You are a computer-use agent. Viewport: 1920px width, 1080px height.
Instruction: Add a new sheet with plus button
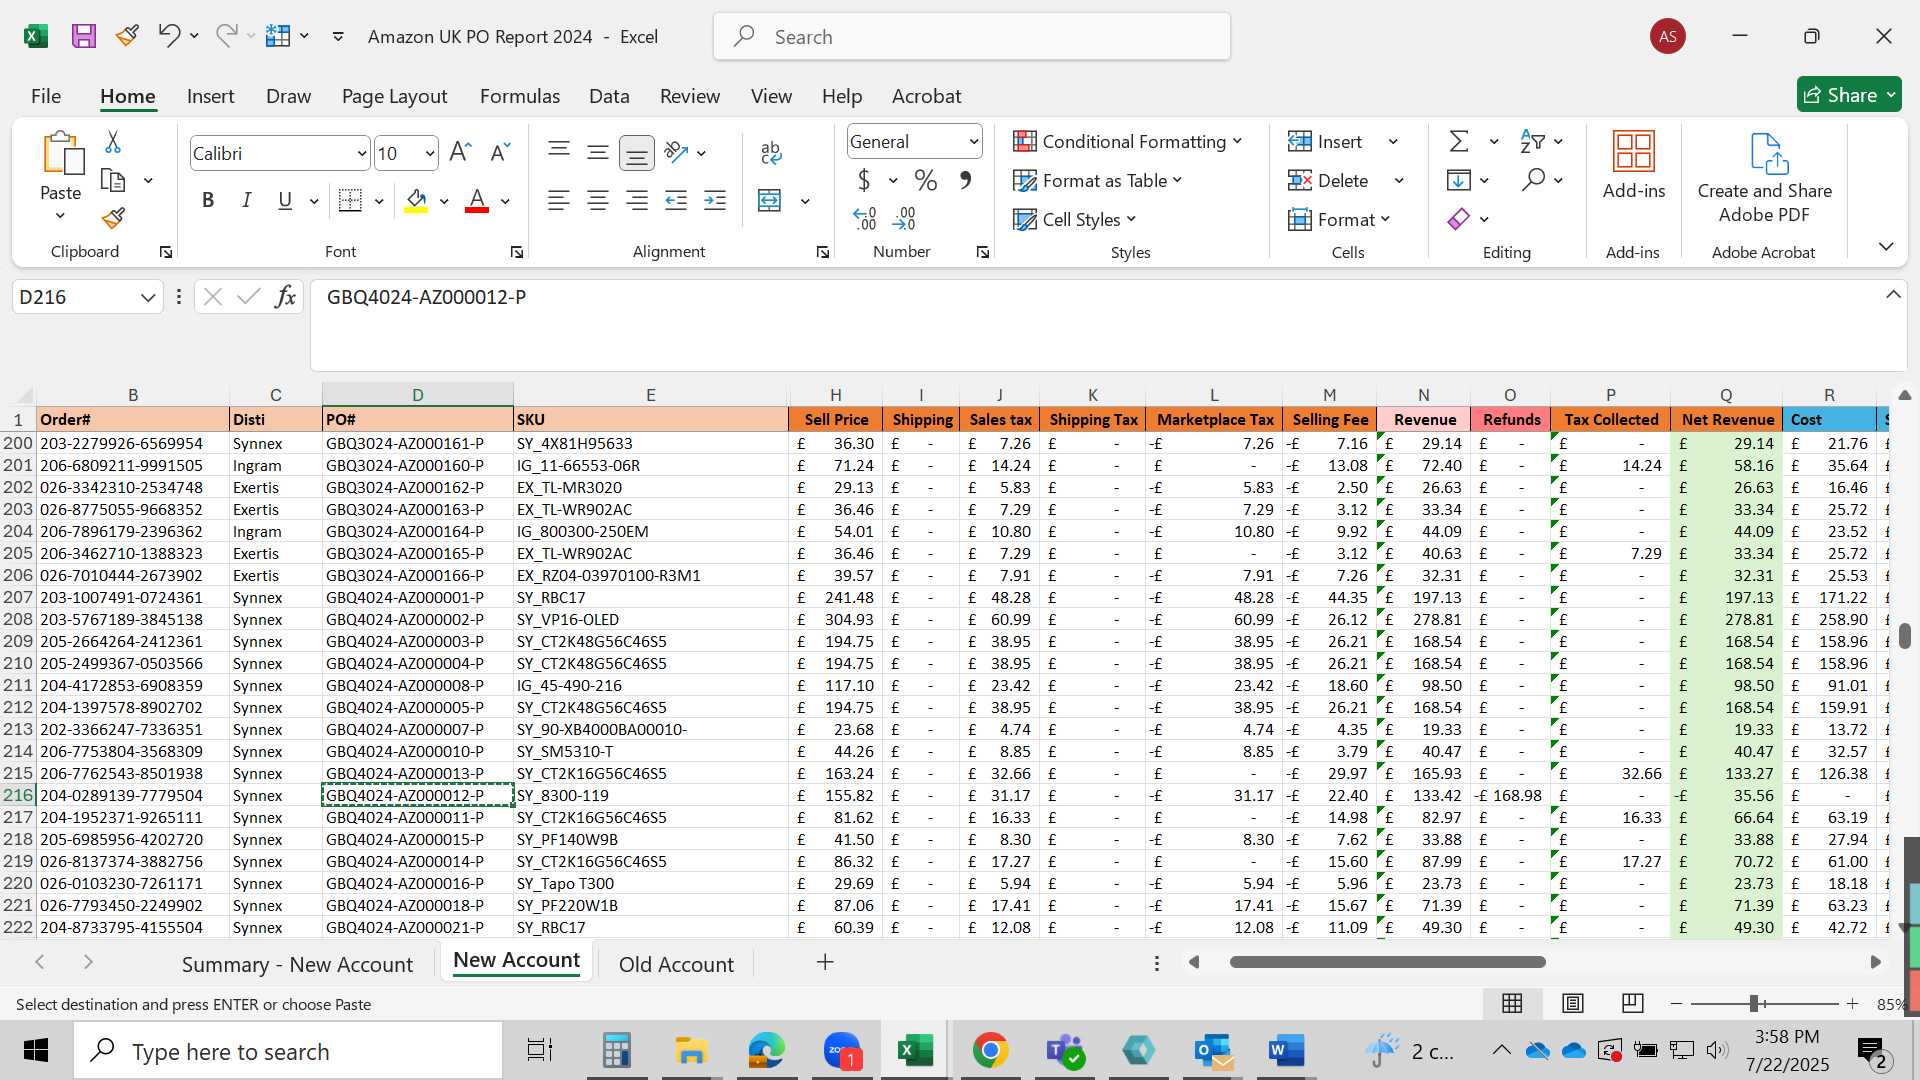825,962
